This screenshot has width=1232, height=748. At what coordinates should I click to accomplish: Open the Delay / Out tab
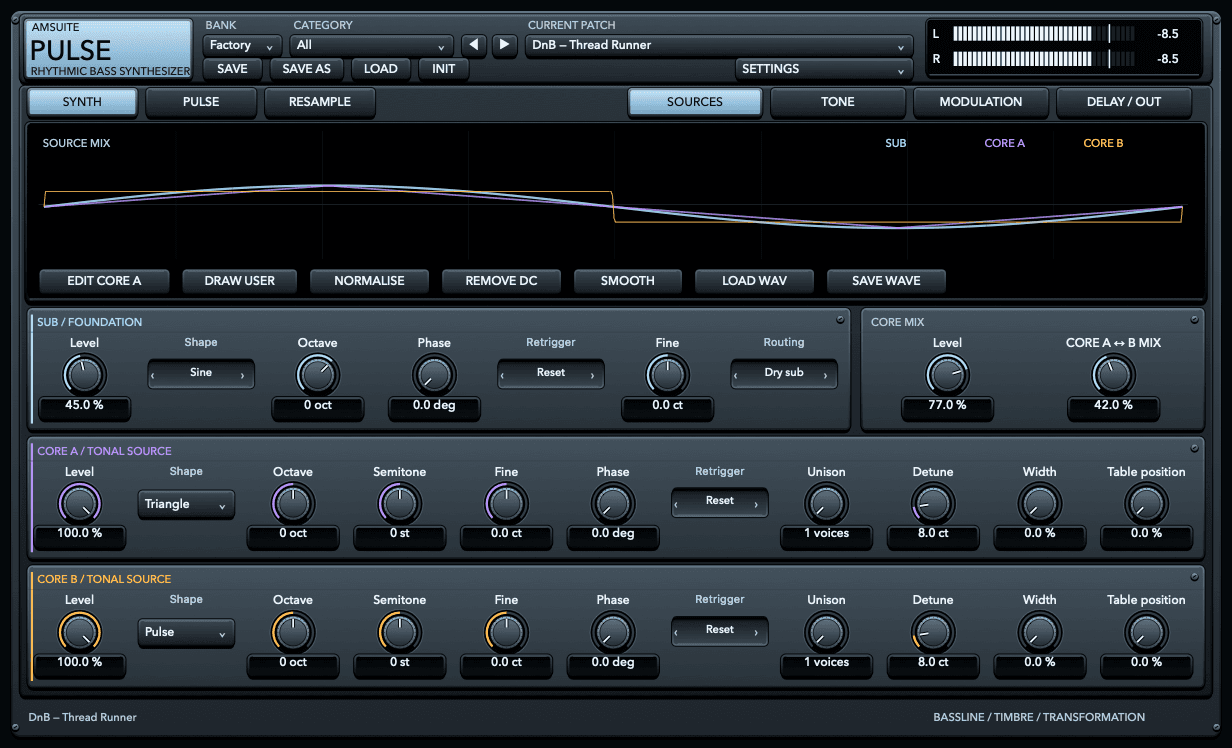[x=1124, y=102]
